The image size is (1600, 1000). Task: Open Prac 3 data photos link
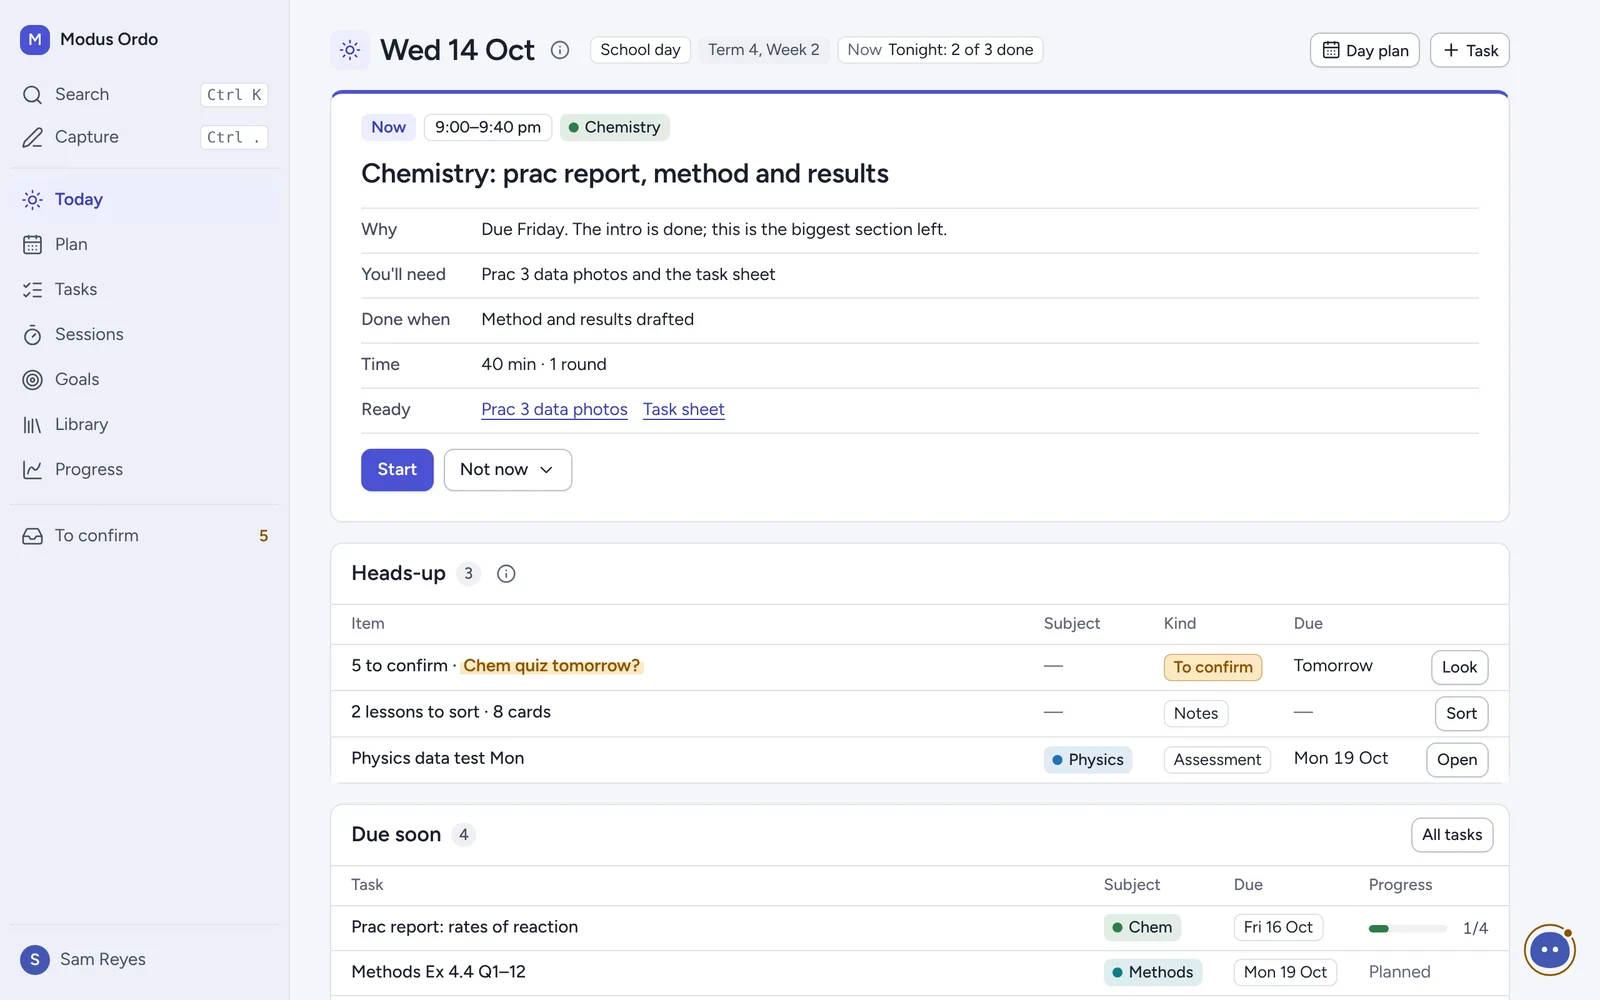tap(554, 410)
